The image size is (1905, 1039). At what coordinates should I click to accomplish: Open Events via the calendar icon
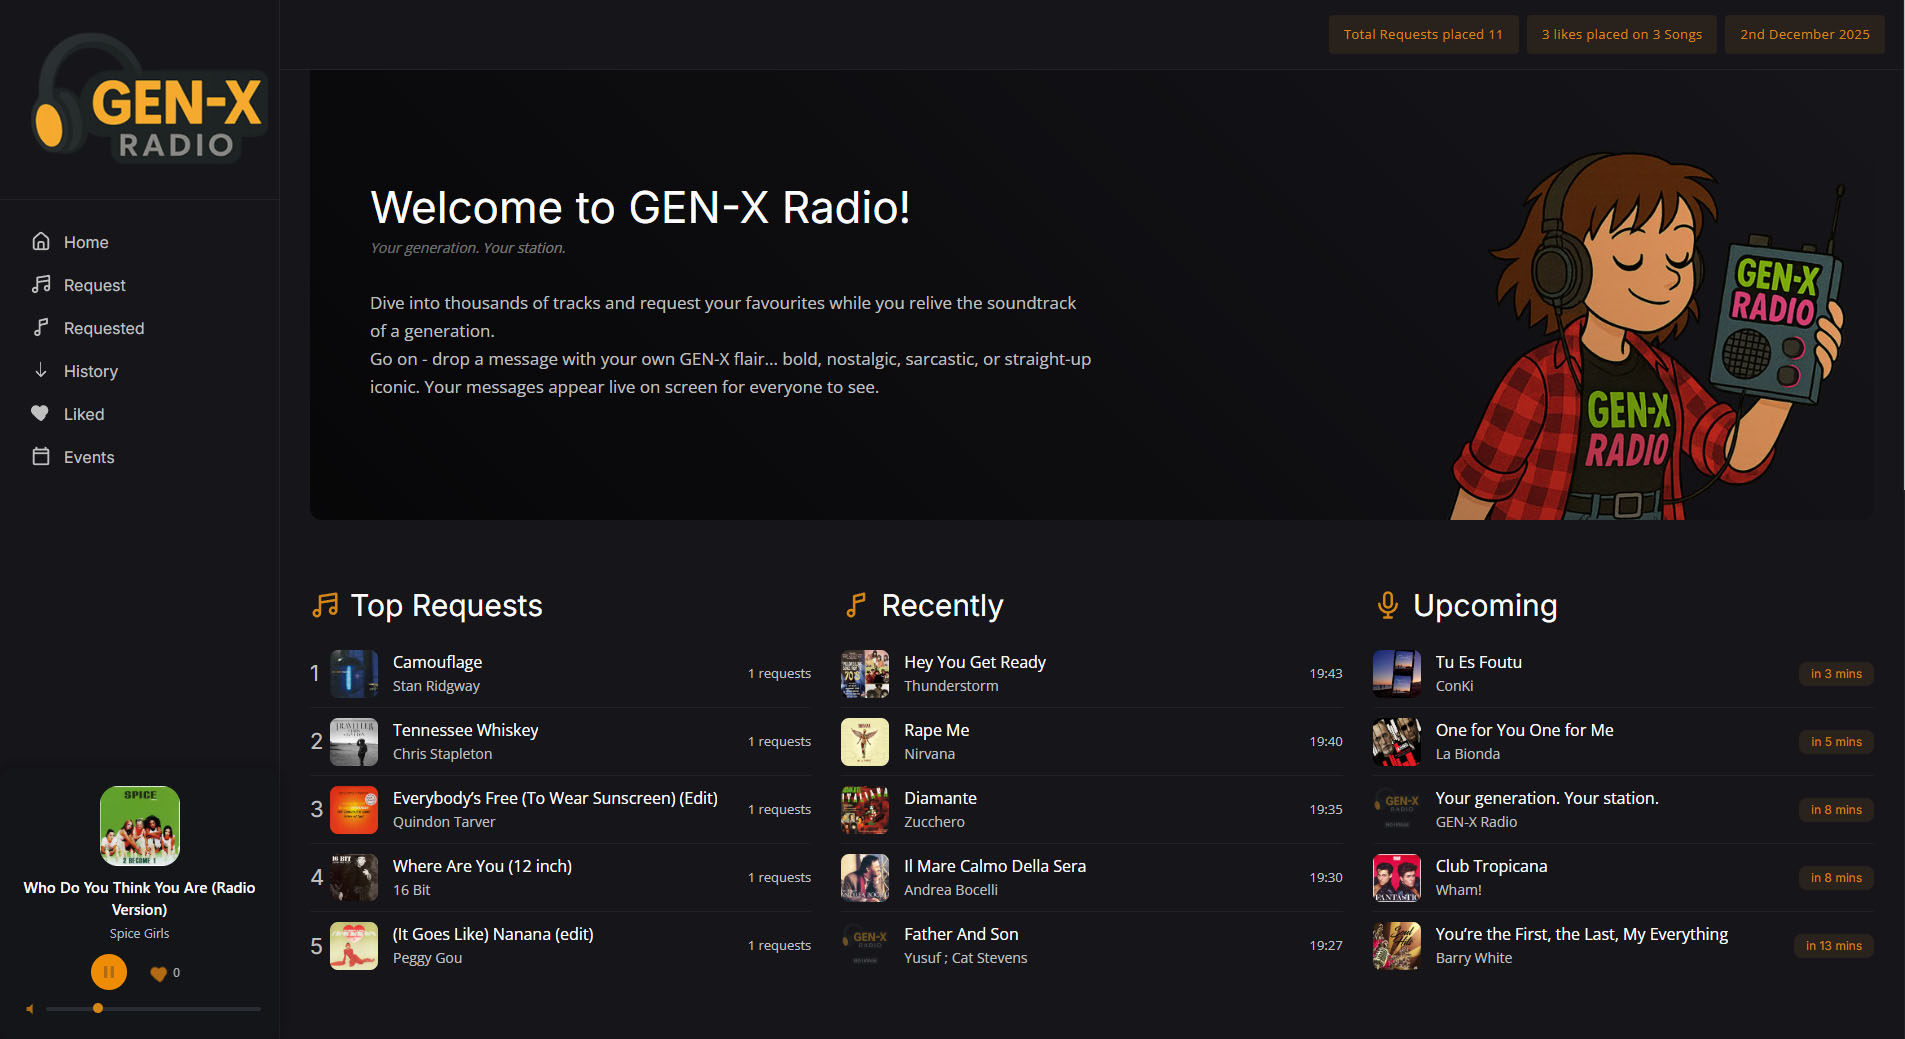coord(41,456)
